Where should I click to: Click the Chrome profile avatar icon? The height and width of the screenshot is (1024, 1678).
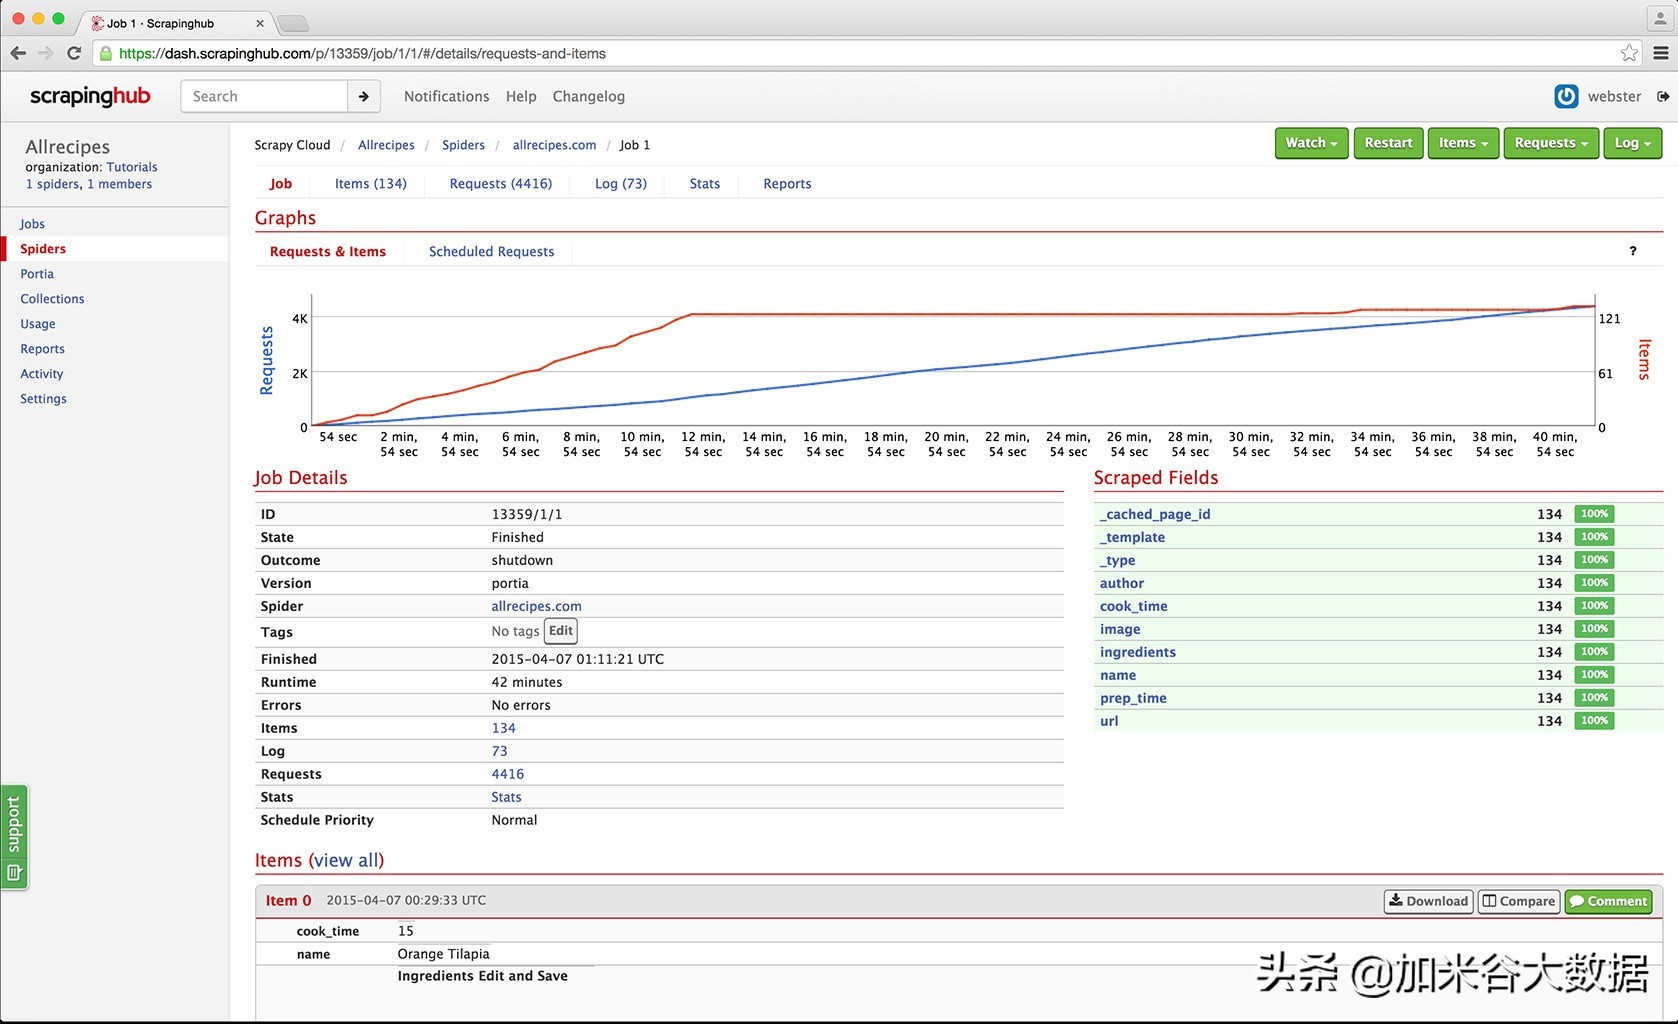[x=1660, y=18]
